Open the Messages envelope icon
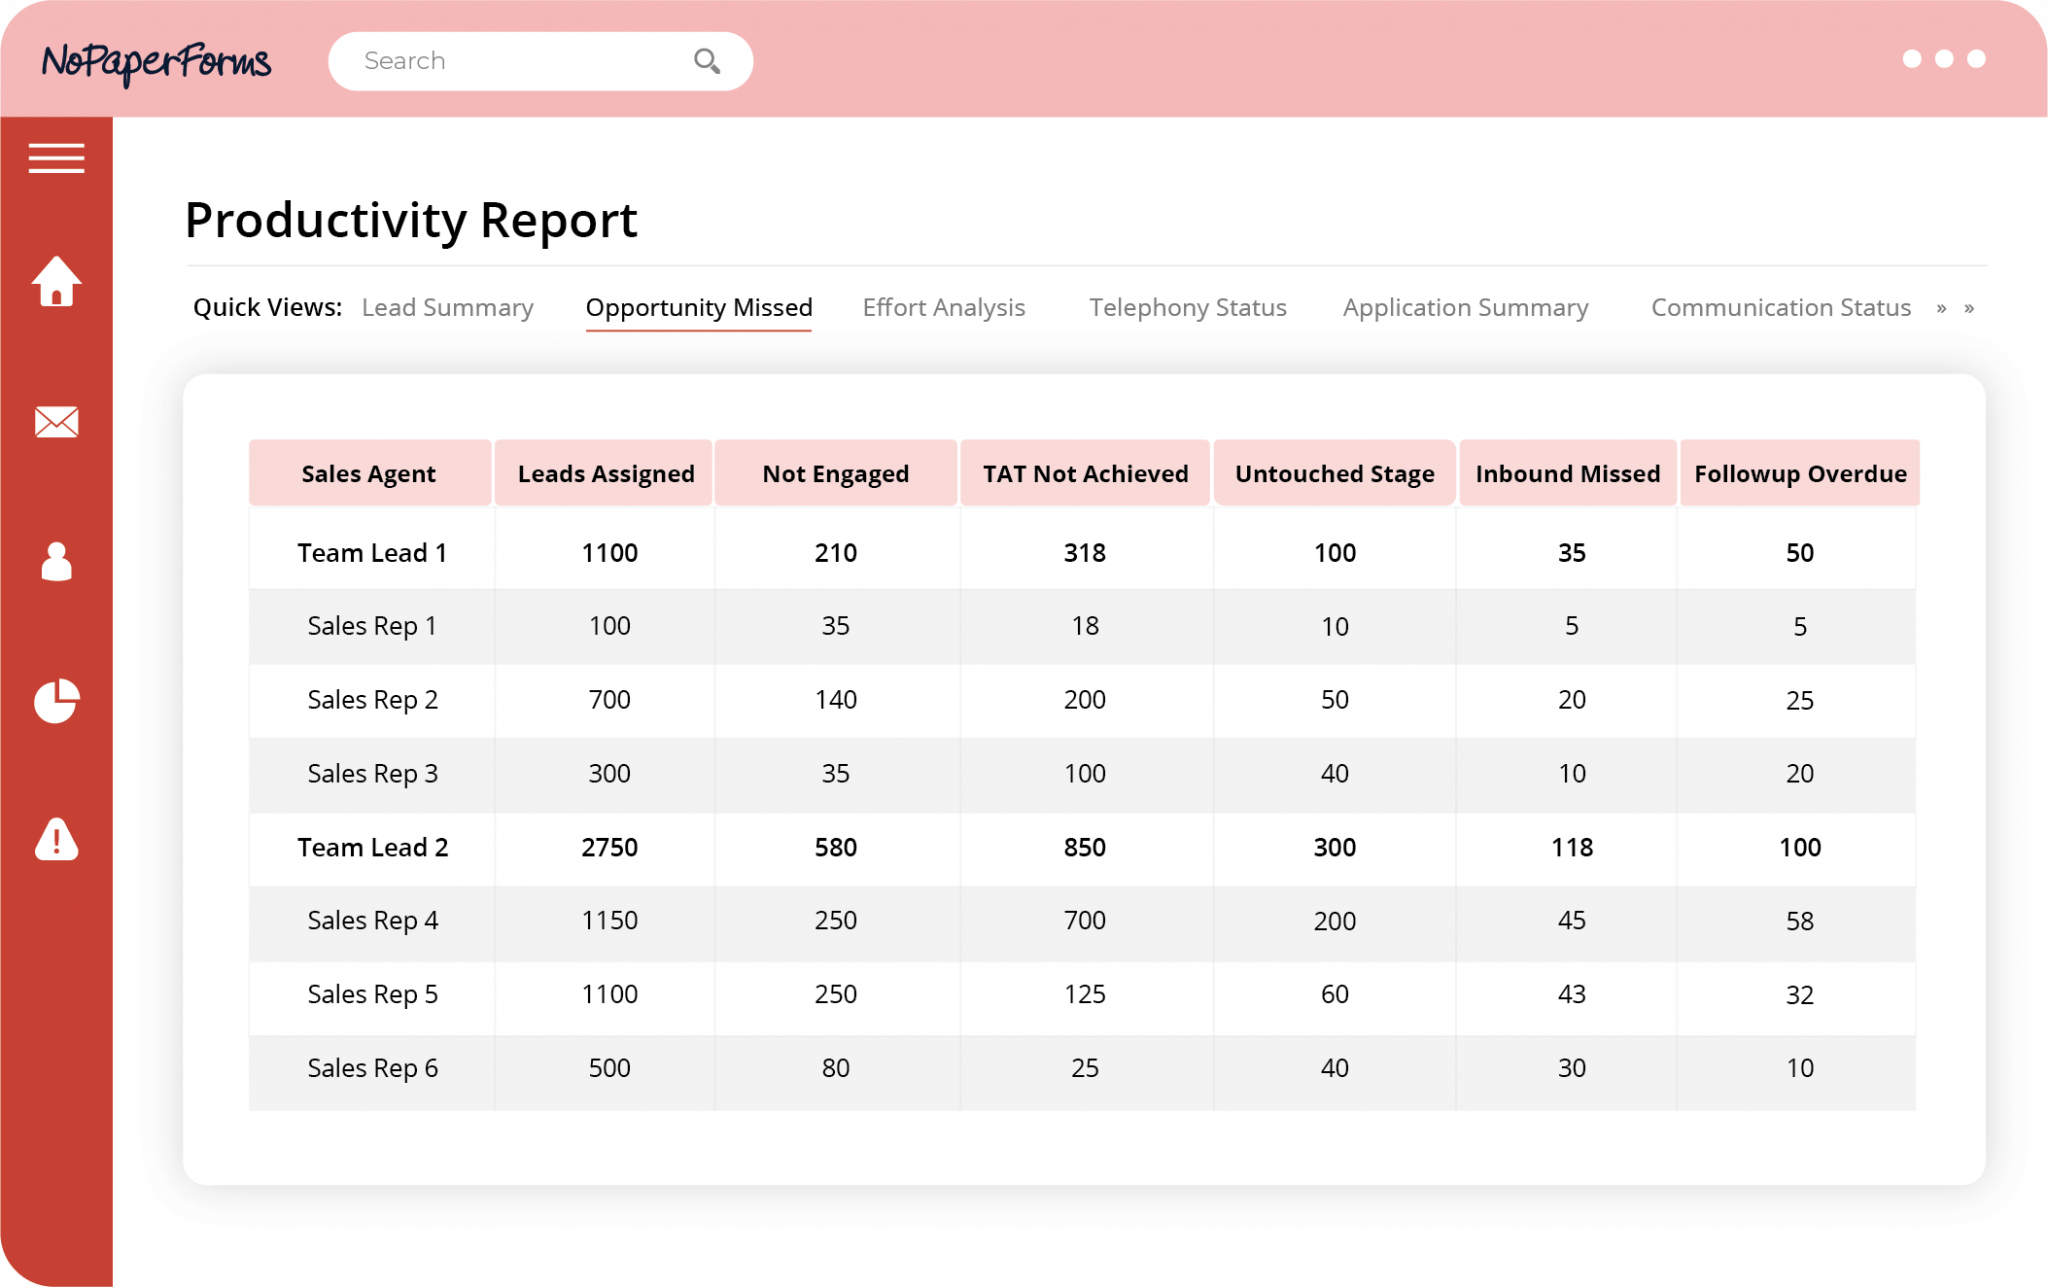 [x=57, y=422]
